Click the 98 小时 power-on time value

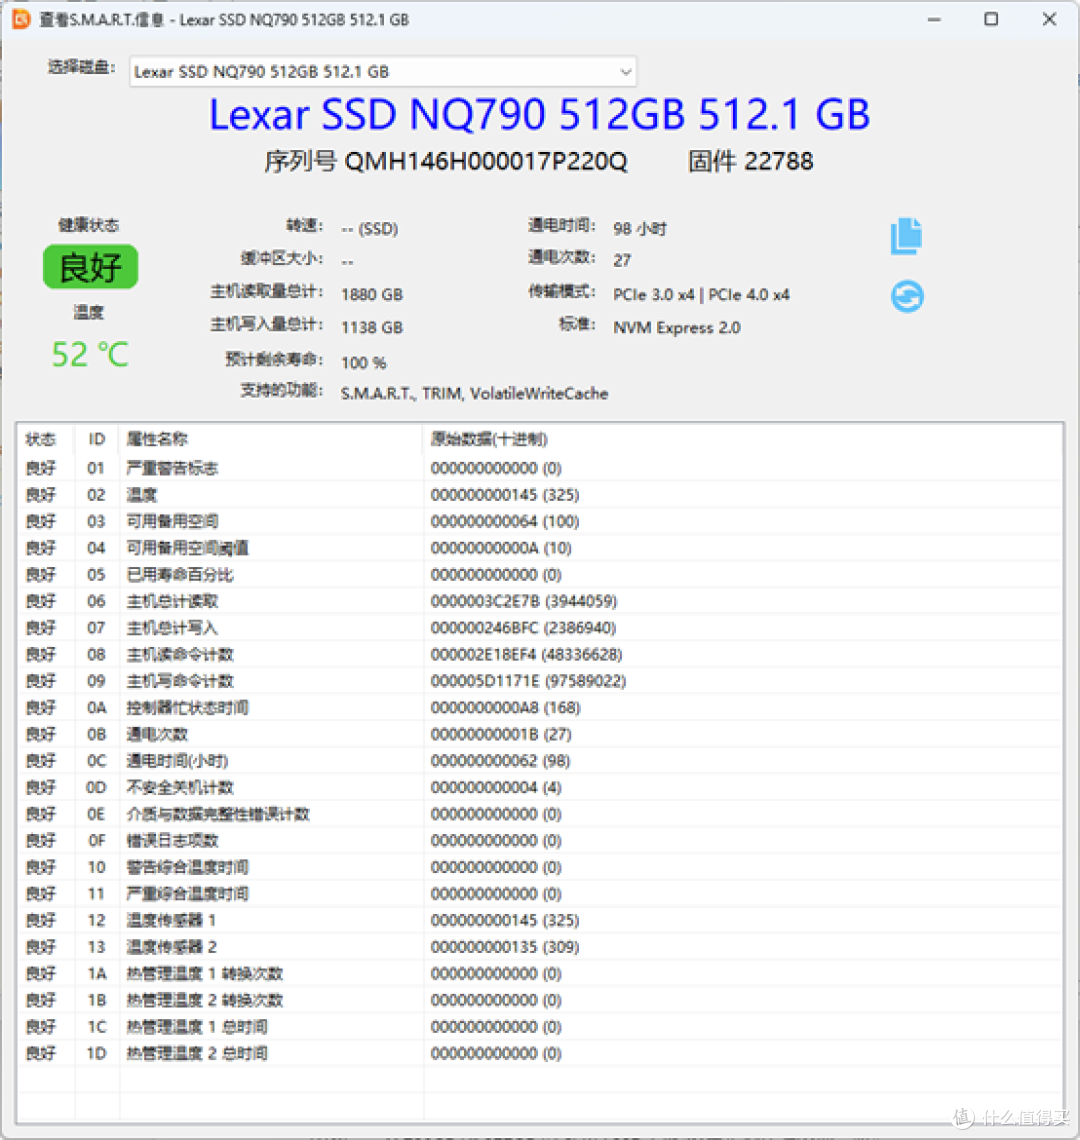(639, 229)
